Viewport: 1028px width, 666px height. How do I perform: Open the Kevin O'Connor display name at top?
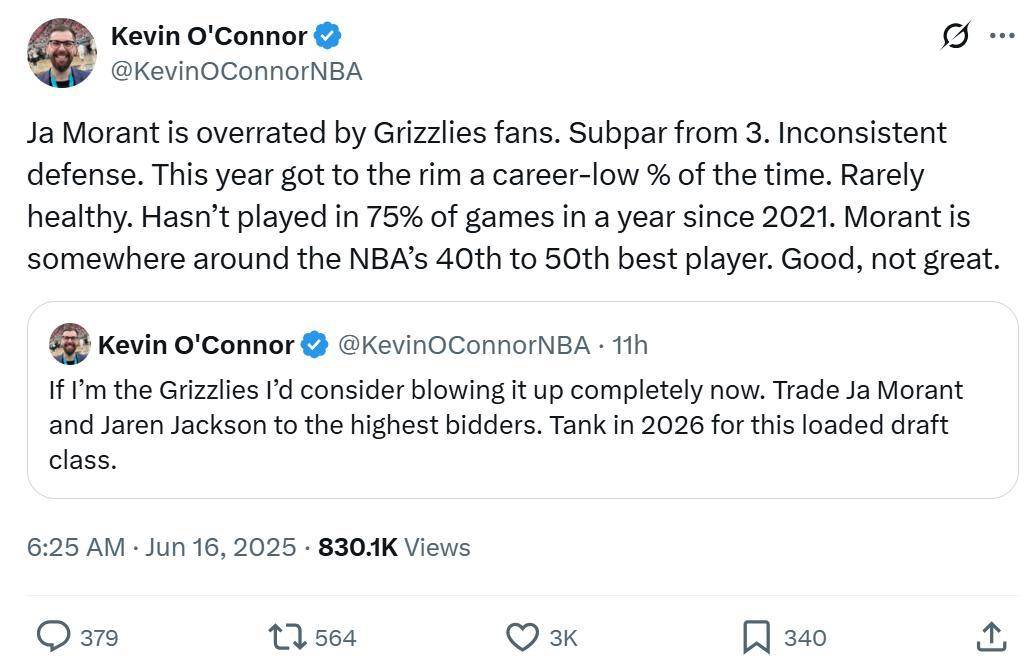208,36
